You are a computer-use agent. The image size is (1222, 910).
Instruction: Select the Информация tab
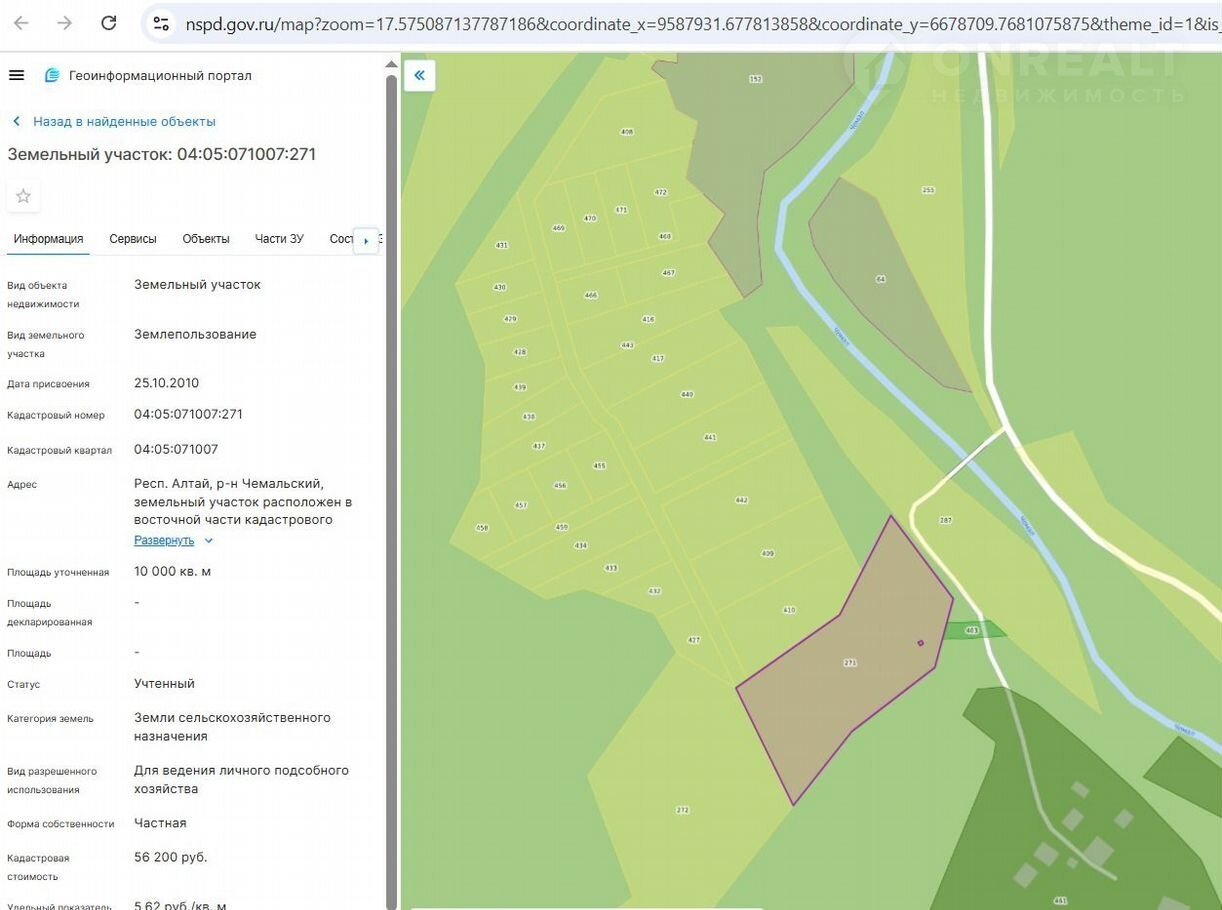click(x=48, y=239)
